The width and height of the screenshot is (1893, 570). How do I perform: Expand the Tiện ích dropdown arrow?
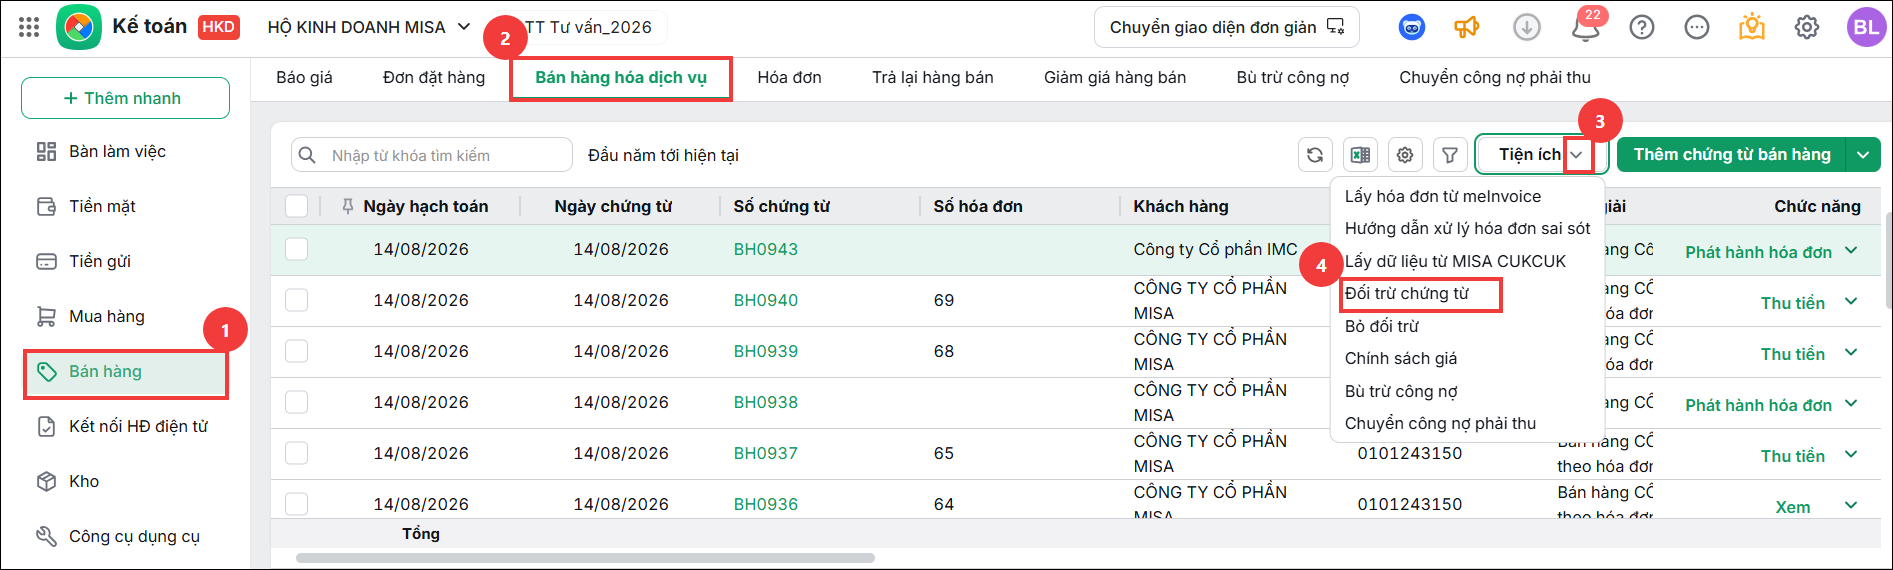1577,155
